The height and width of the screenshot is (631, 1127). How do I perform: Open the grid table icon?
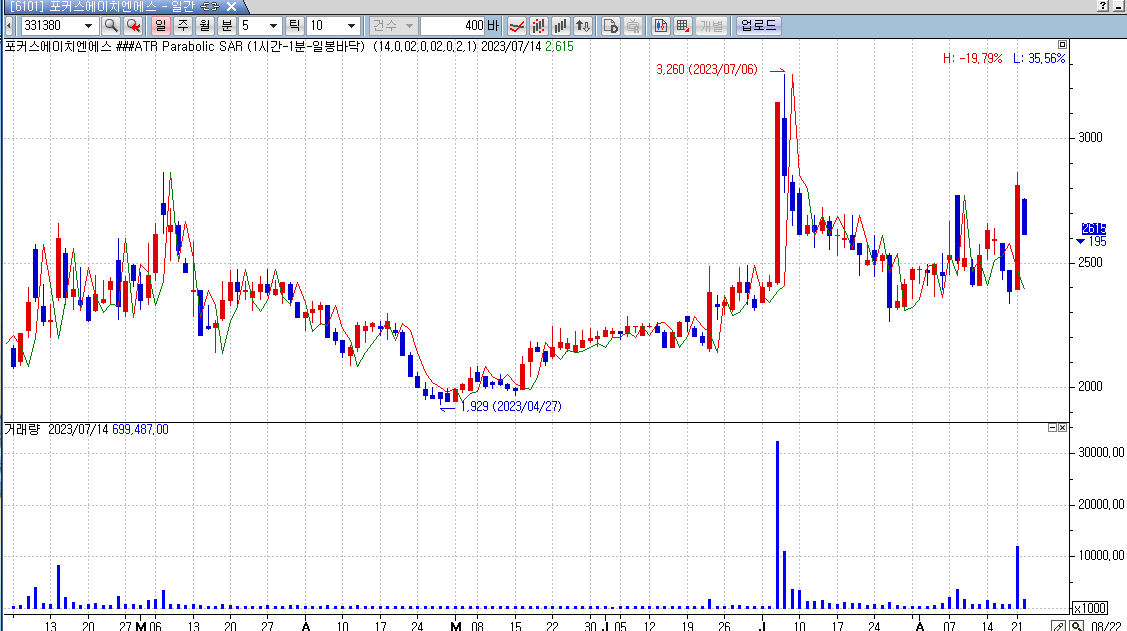pyautogui.click(x=683, y=25)
